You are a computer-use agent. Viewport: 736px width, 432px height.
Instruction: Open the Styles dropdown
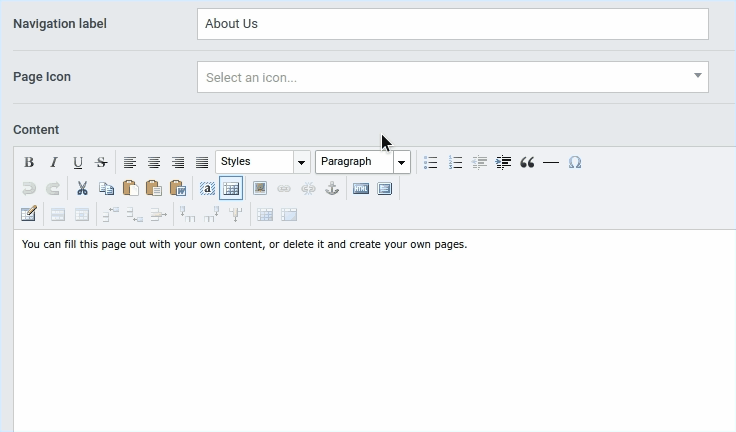pos(263,162)
